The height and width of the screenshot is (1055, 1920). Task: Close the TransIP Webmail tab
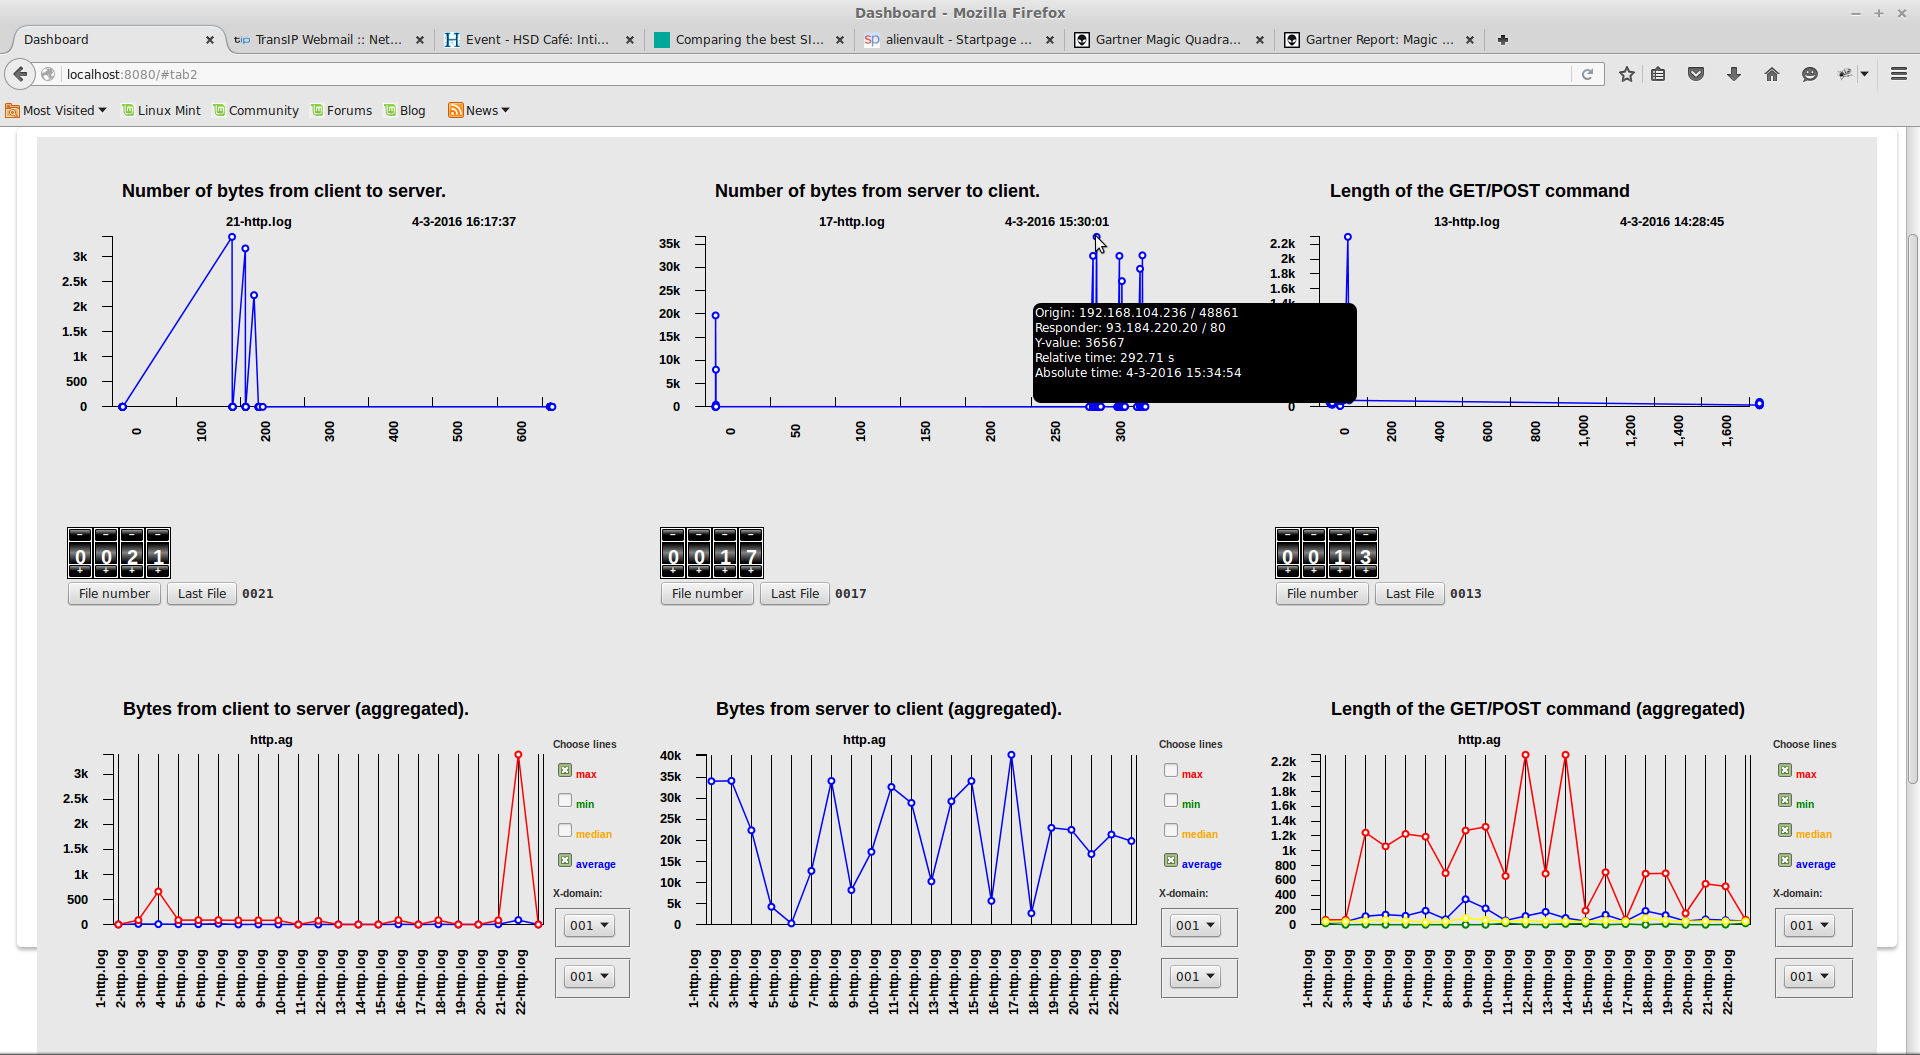(420, 40)
